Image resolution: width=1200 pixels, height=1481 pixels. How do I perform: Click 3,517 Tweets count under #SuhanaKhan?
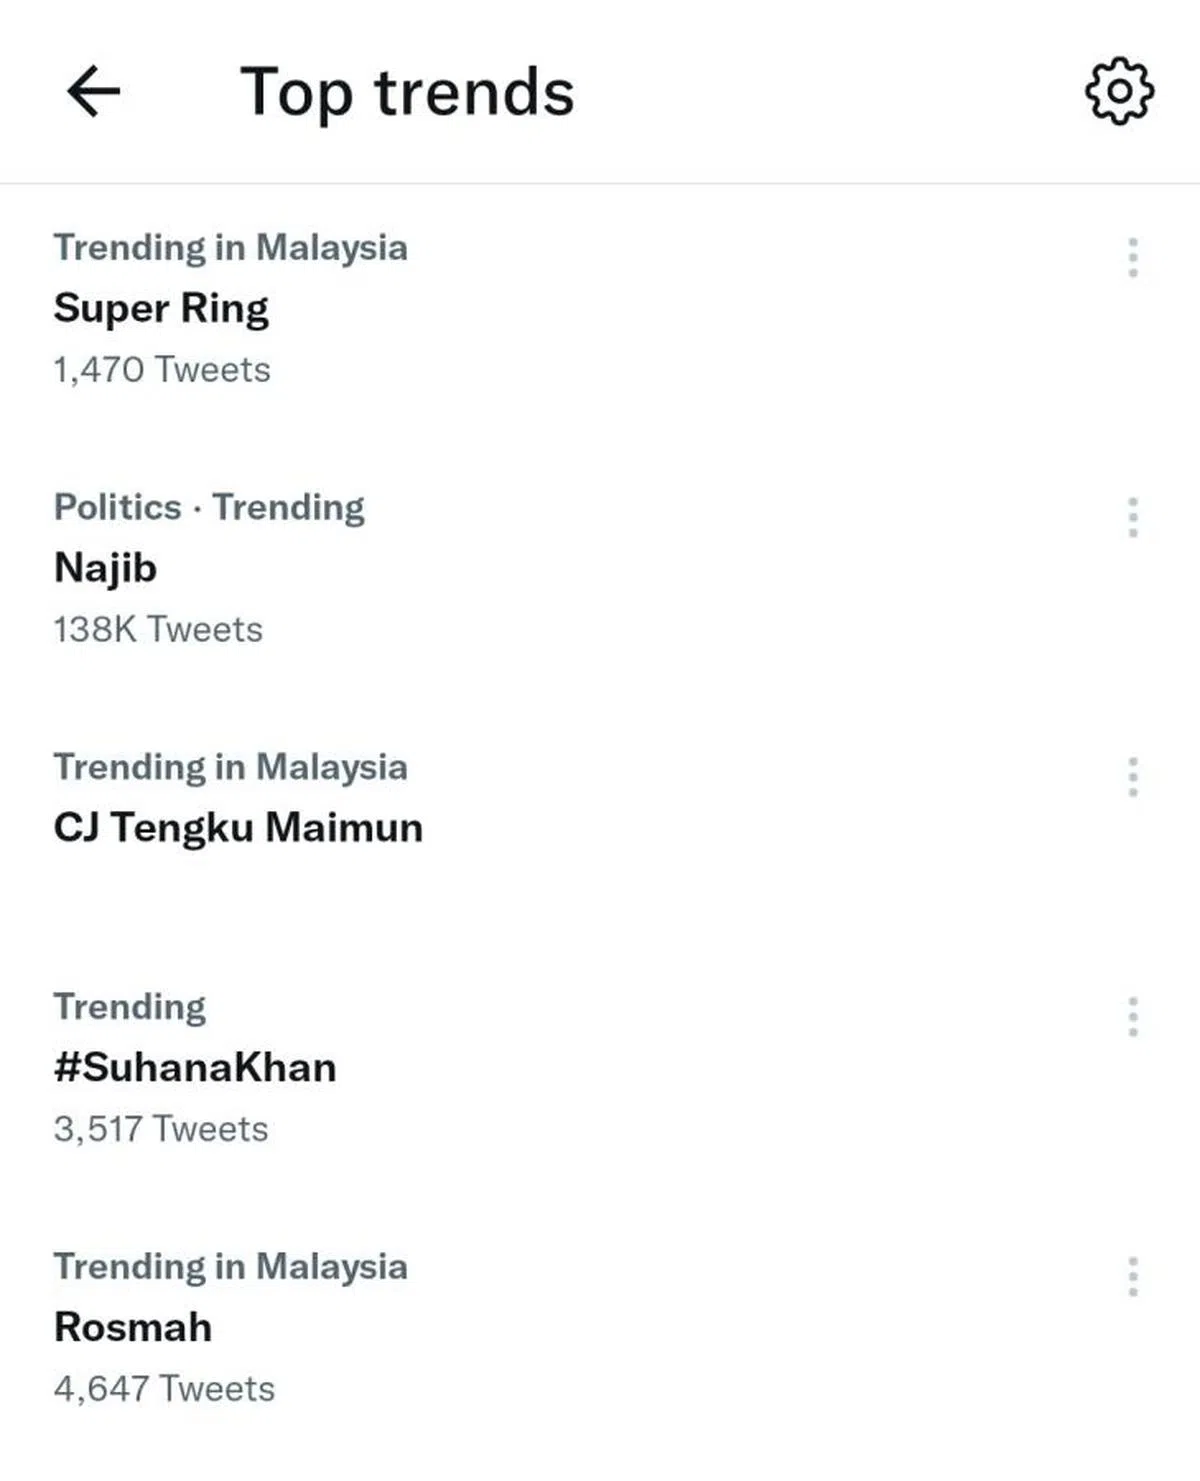click(x=161, y=1130)
